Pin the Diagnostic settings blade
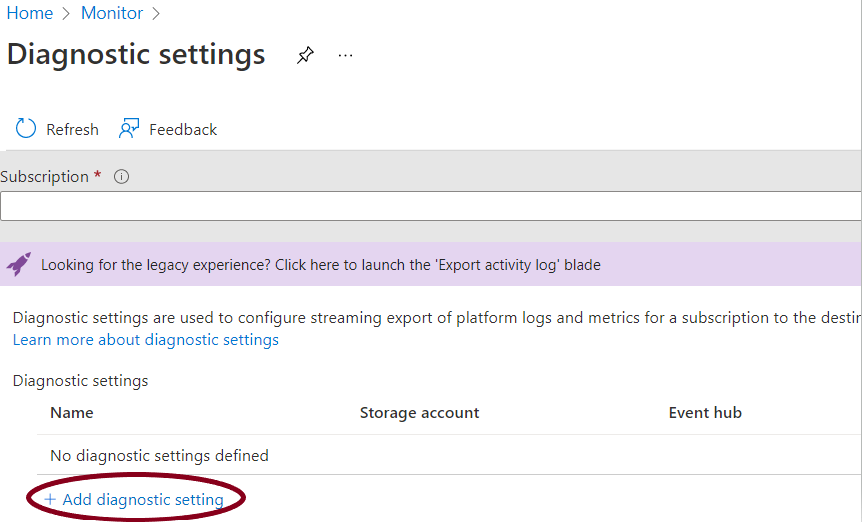The height and width of the screenshot is (522, 862). click(305, 56)
